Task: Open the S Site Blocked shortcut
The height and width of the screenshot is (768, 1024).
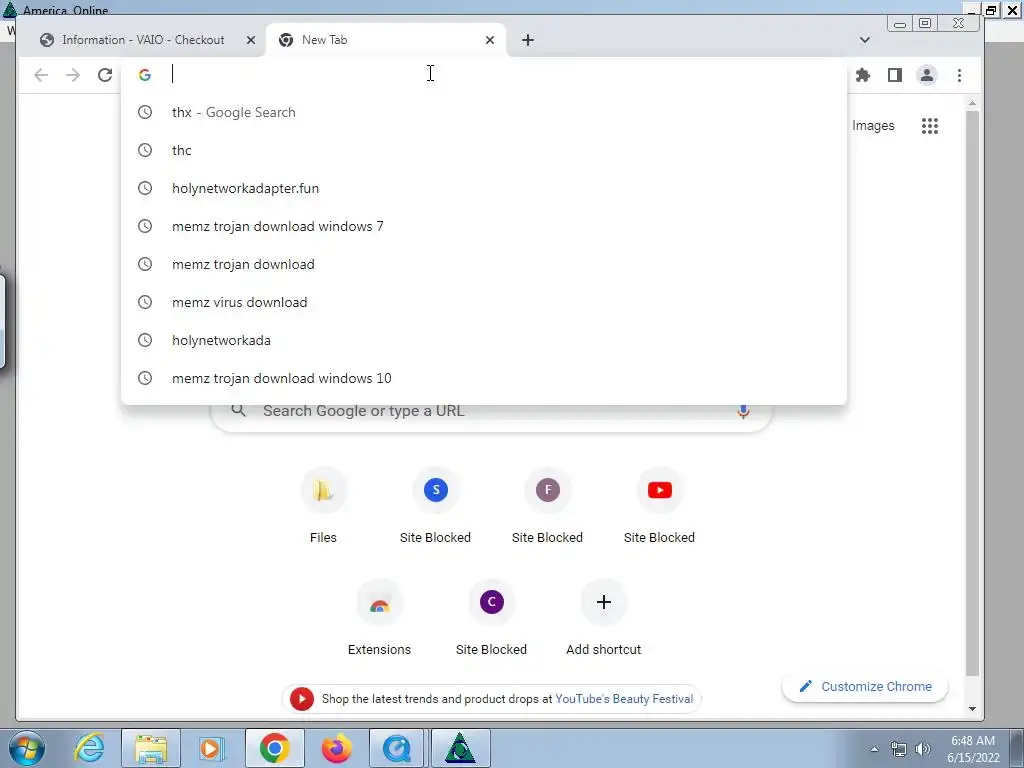Action: pyautogui.click(x=436, y=490)
